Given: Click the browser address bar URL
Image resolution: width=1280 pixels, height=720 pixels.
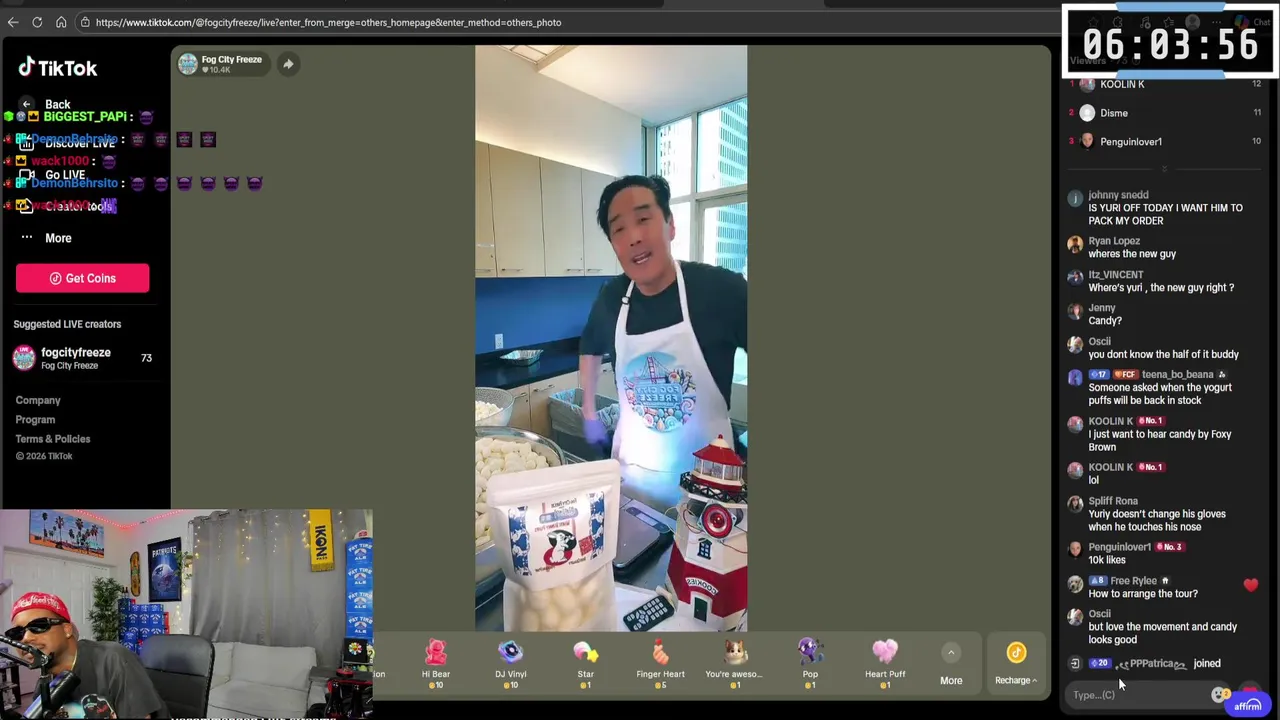Looking at the screenshot, I should [x=328, y=22].
